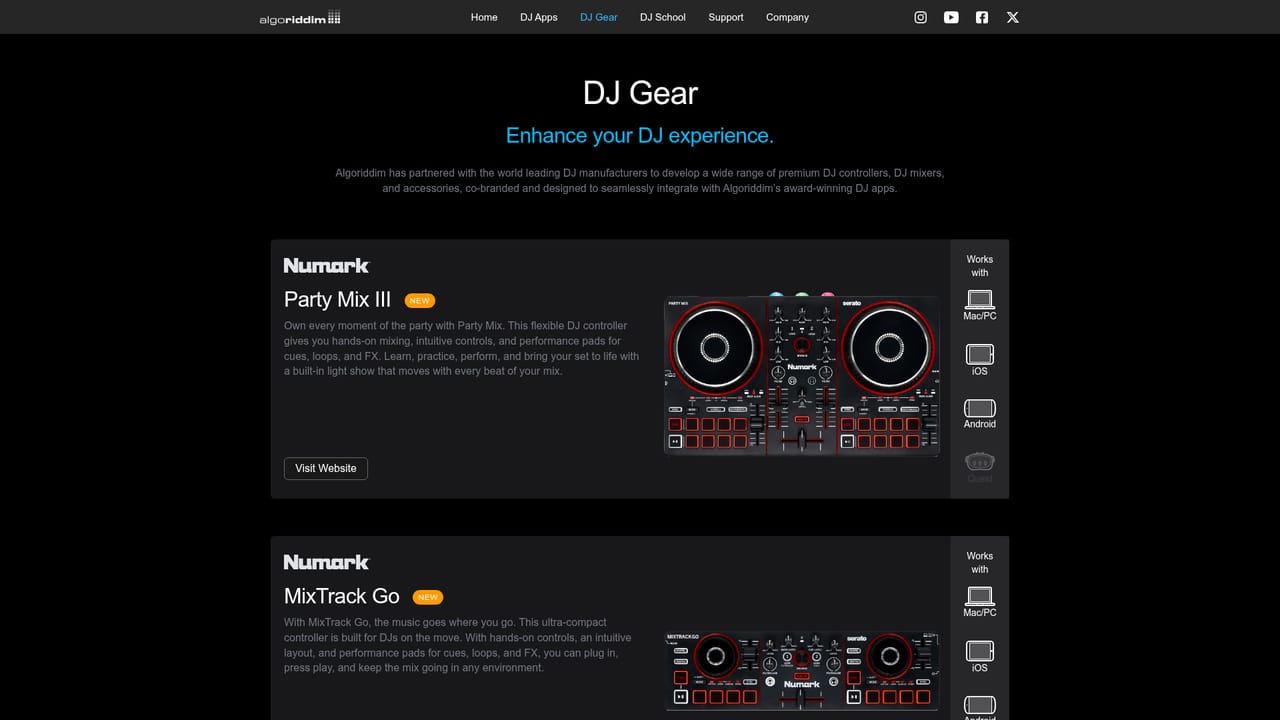This screenshot has width=1280, height=720.
Task: Open DJ School navigation item
Action: pyautogui.click(x=663, y=17)
